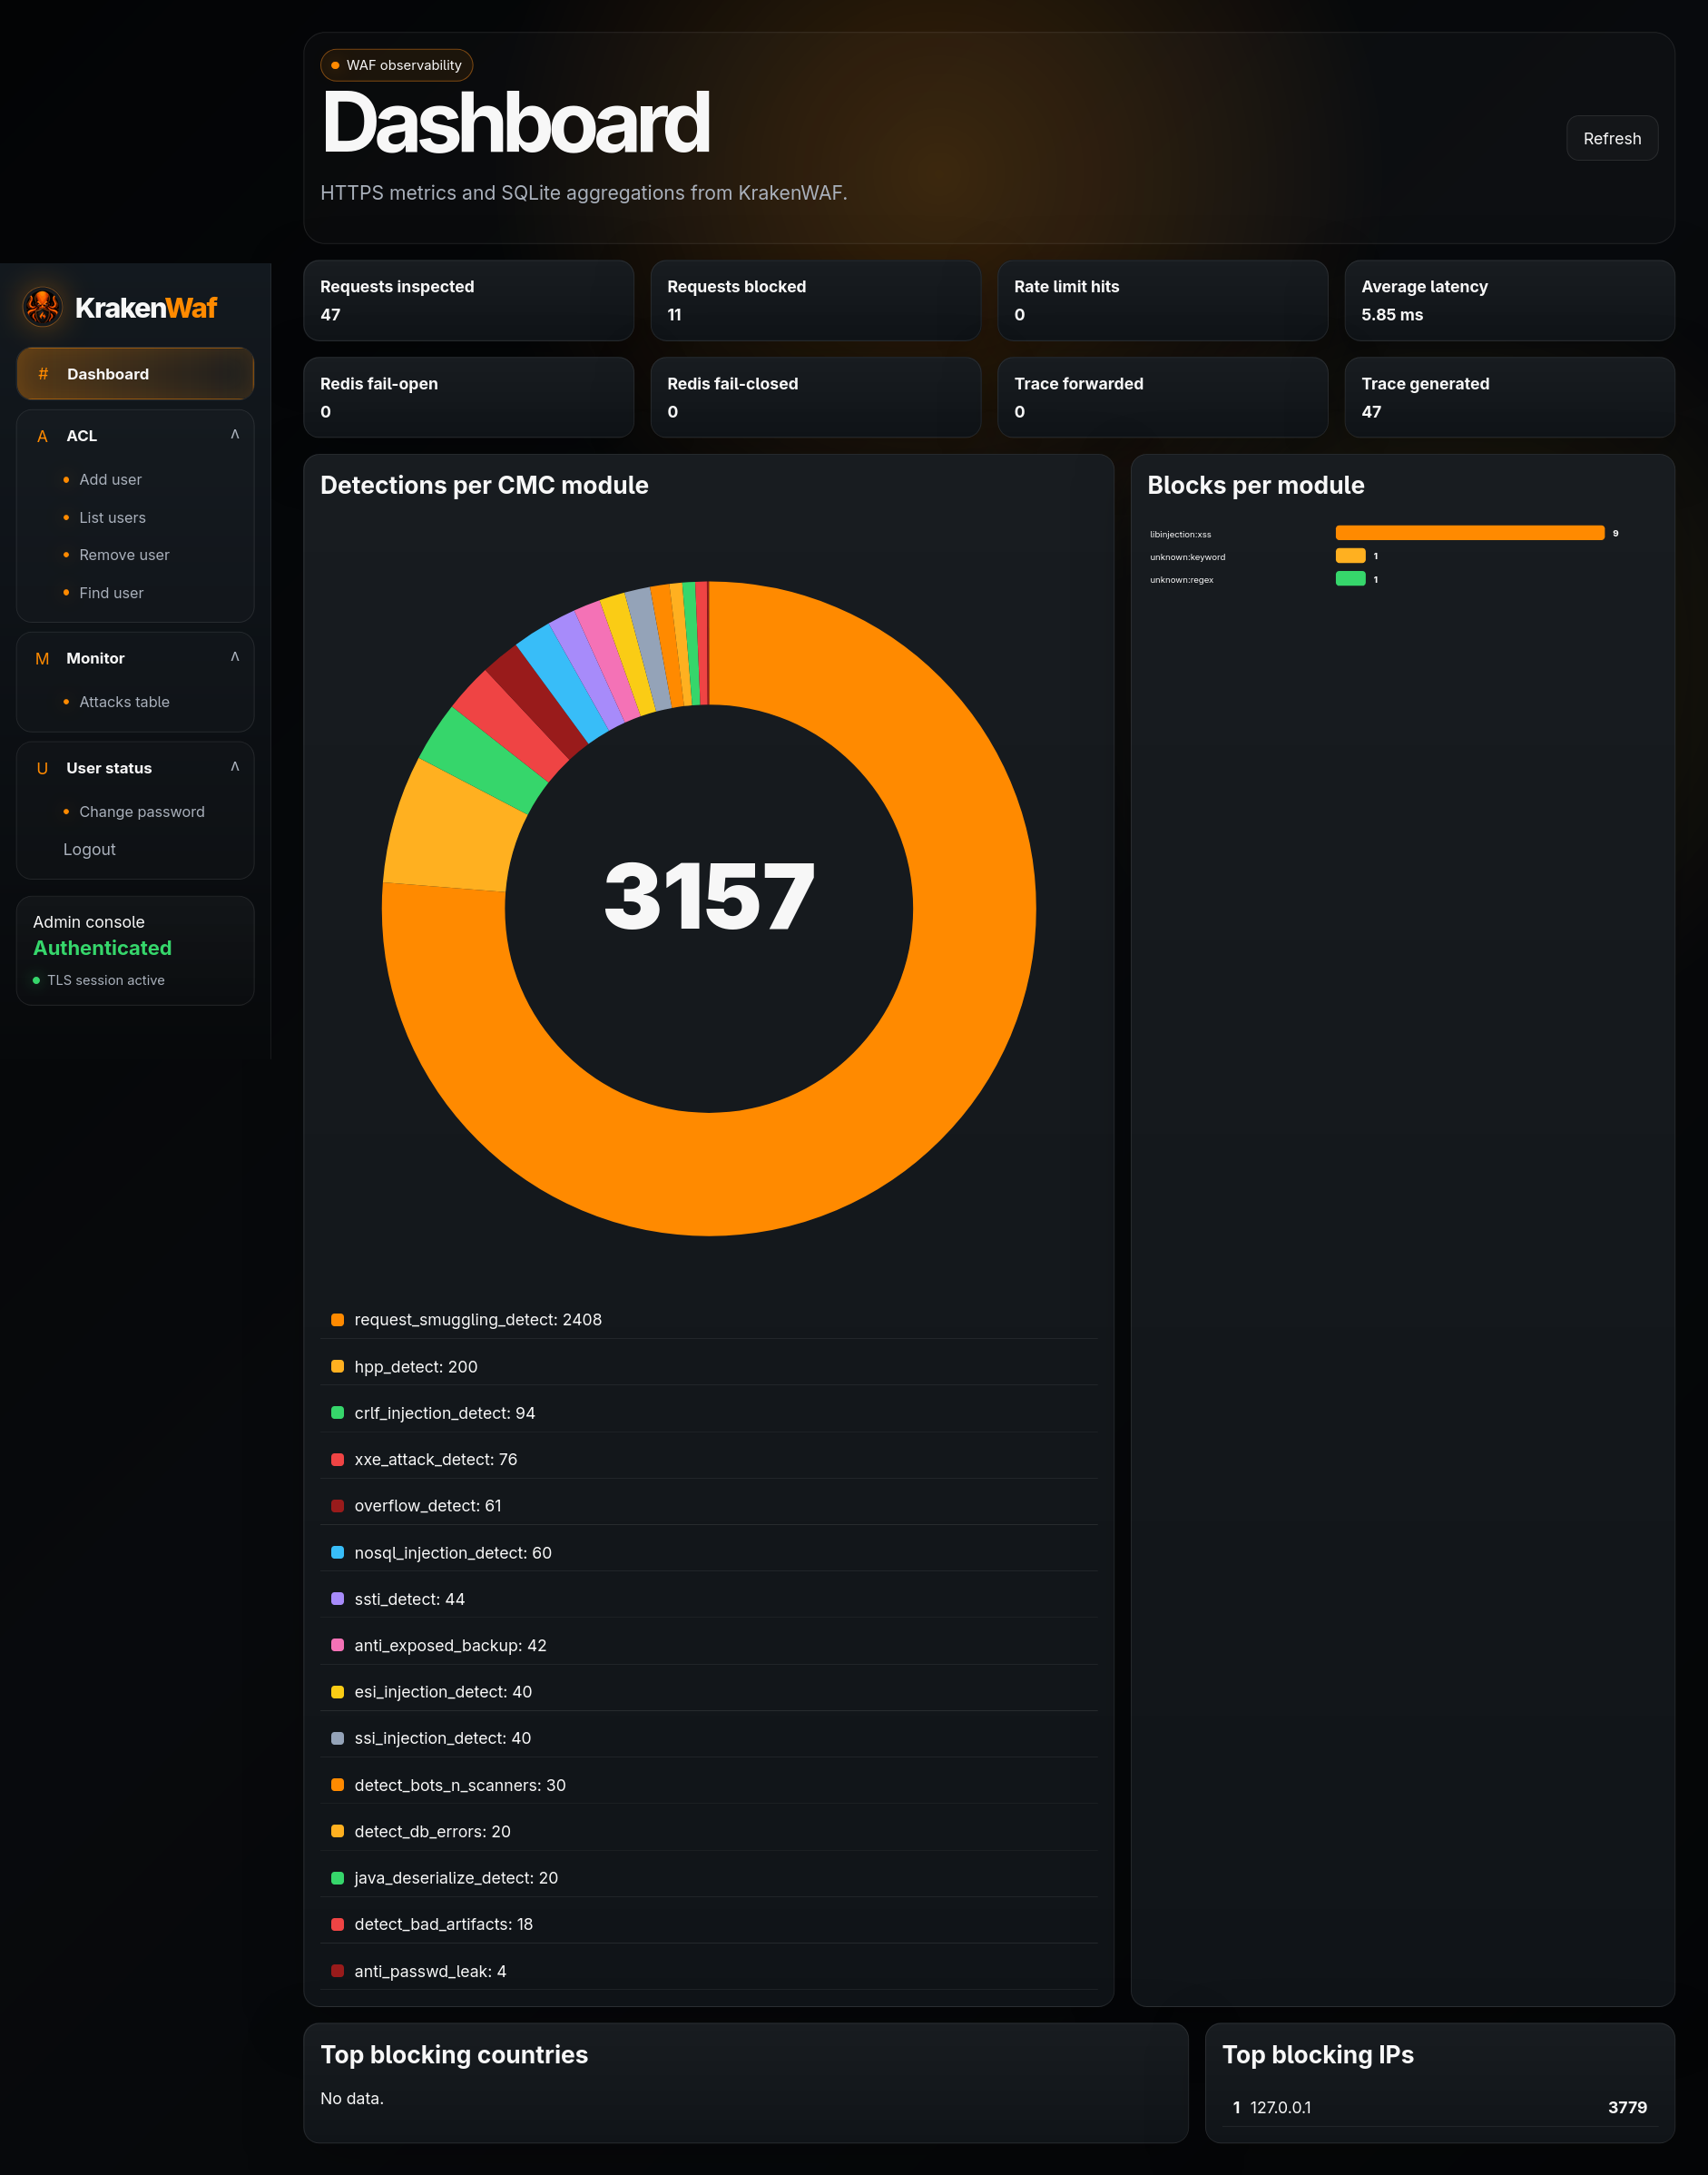Click the nosql_injection_detect blue swatch
This screenshot has height=2175, width=1708.
(338, 1553)
